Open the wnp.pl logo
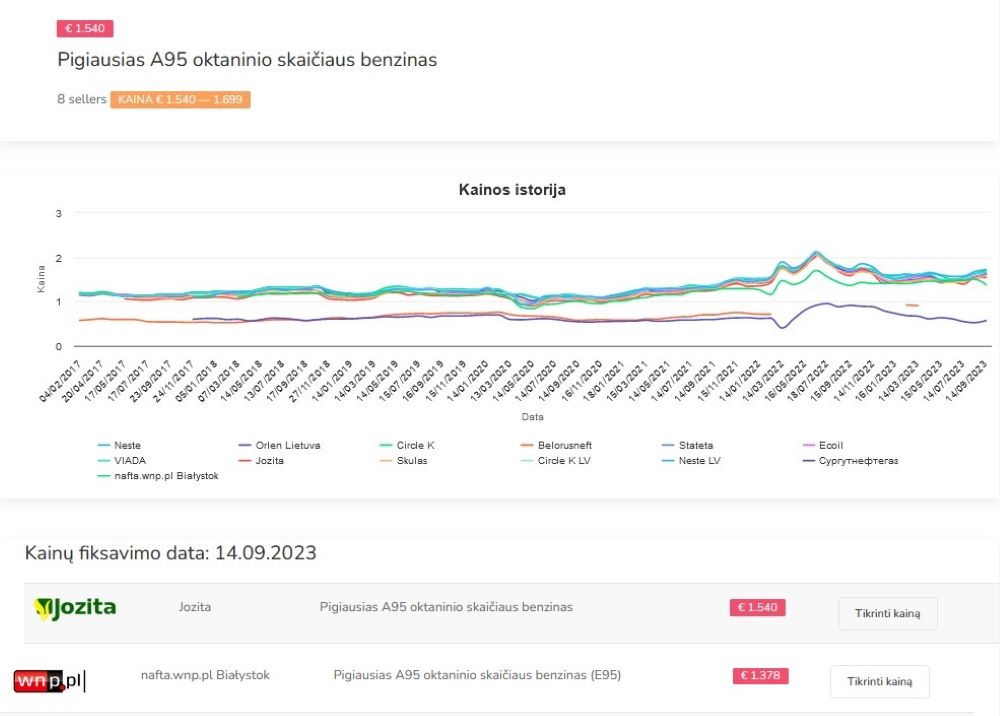This screenshot has height=716, width=1000. pyautogui.click(x=49, y=680)
